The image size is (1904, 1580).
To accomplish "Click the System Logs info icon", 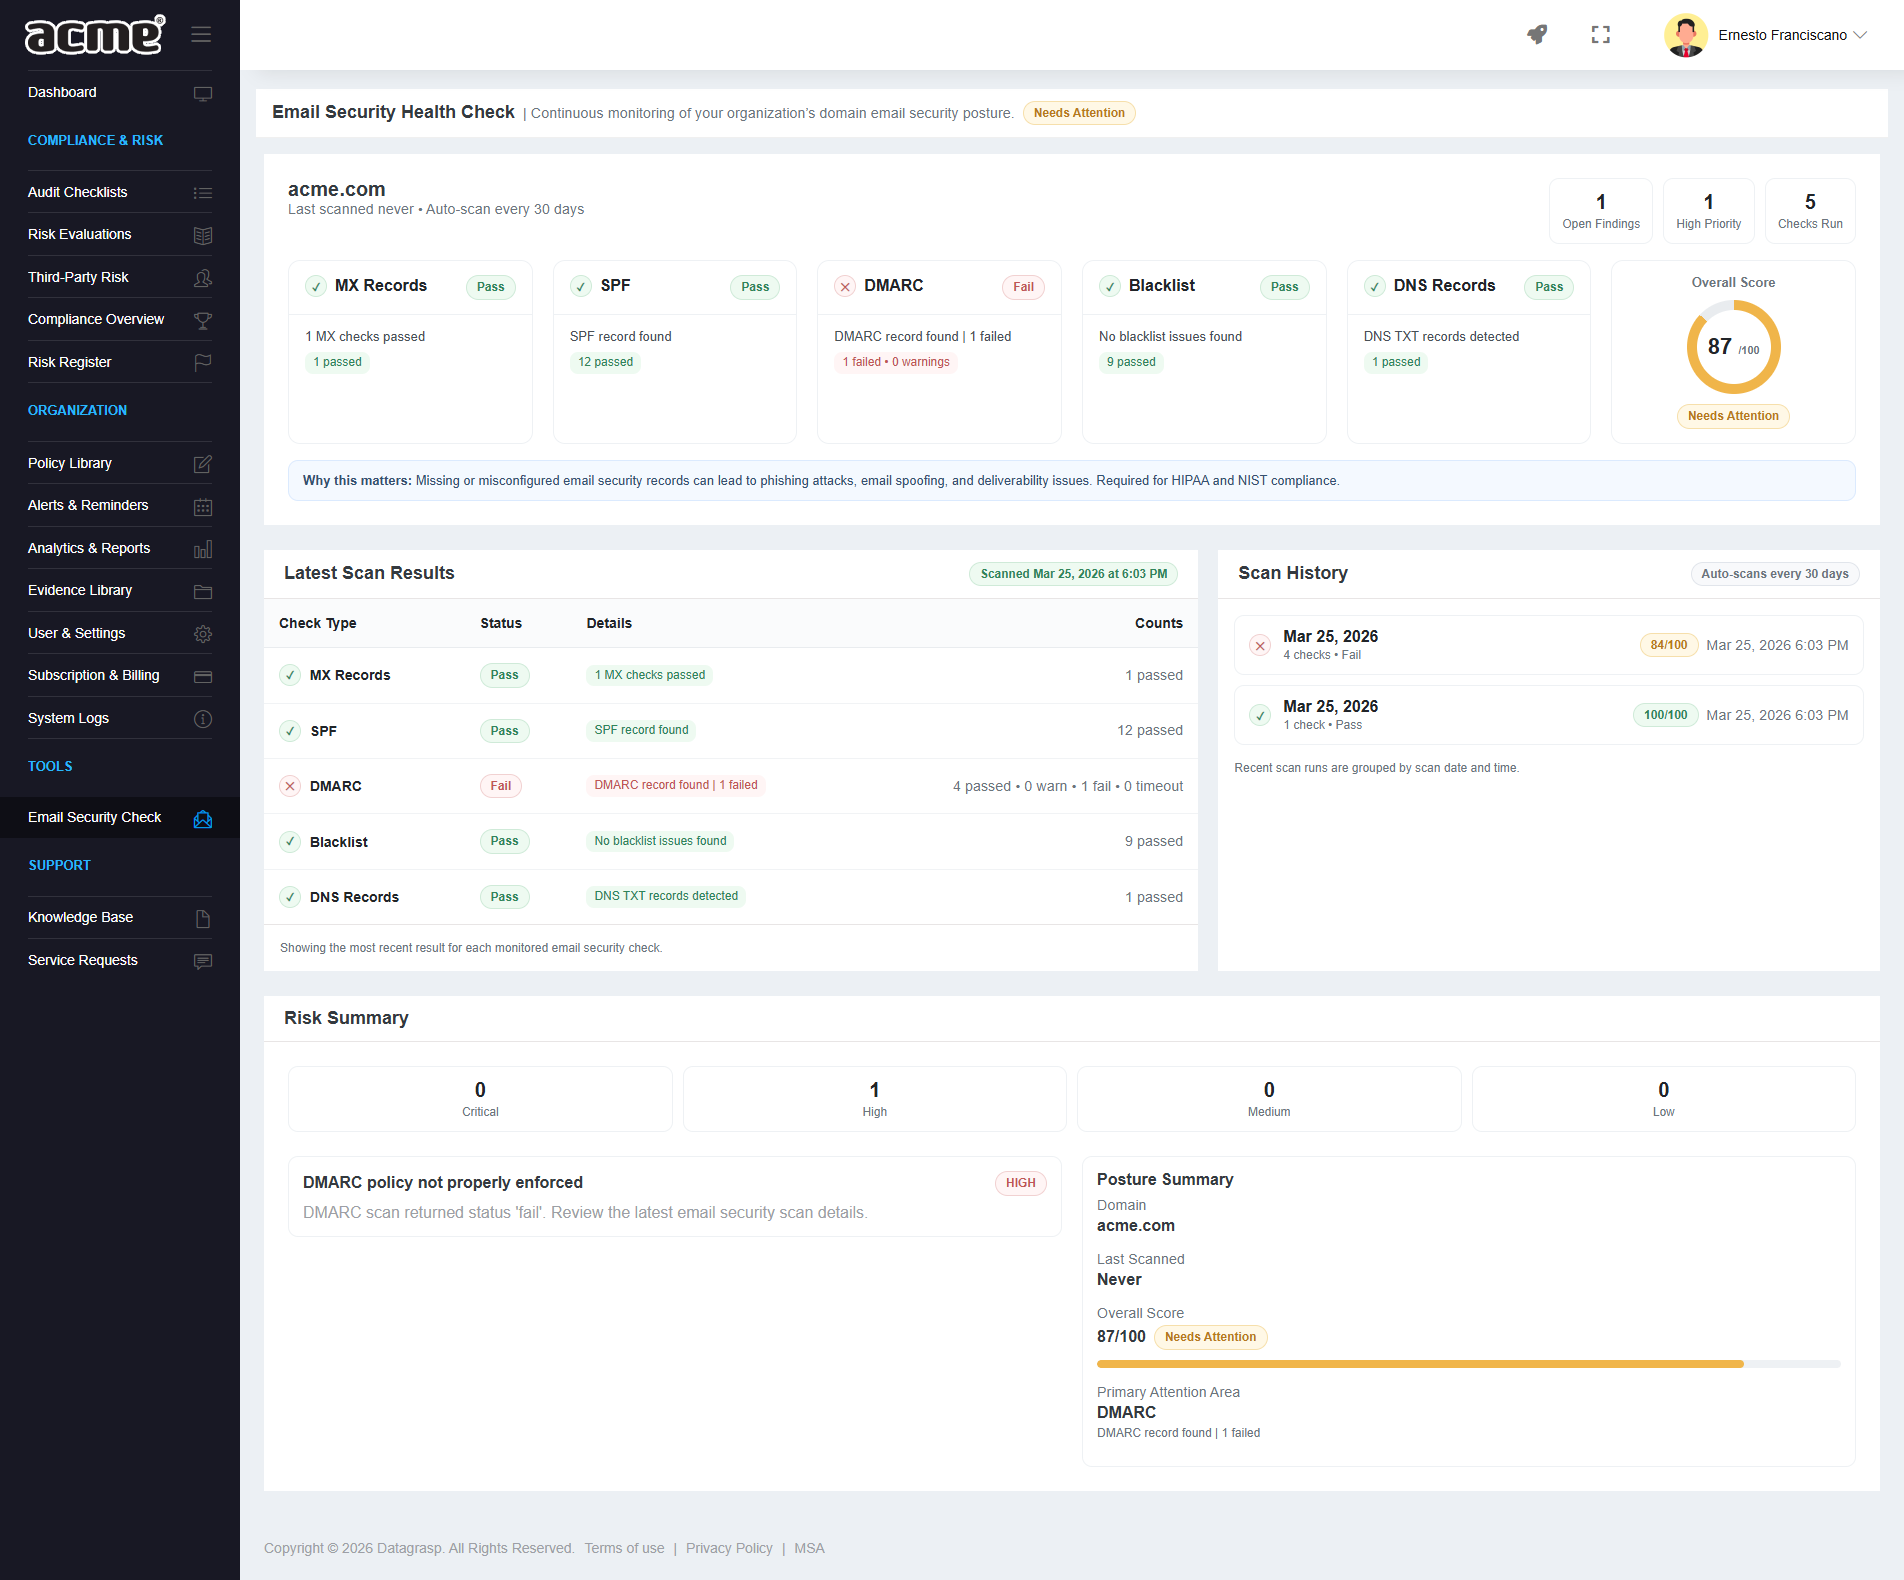I will 203,719.
